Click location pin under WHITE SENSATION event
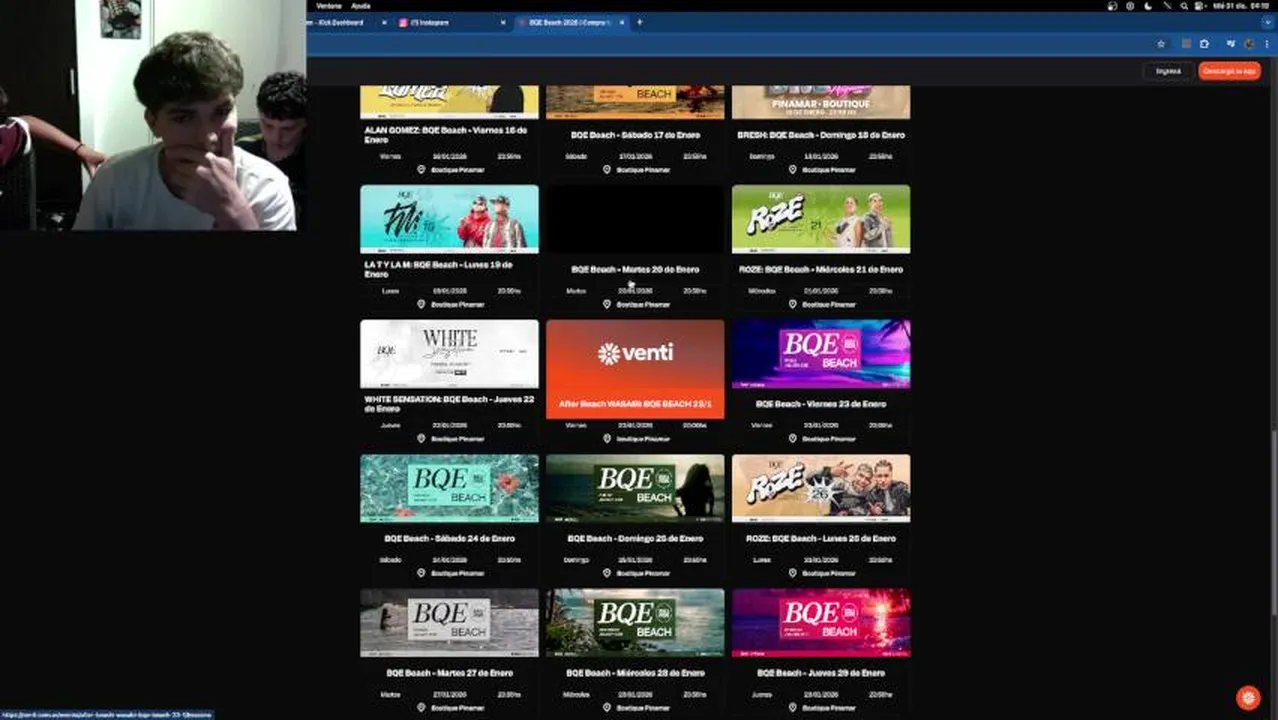 pyautogui.click(x=421, y=439)
